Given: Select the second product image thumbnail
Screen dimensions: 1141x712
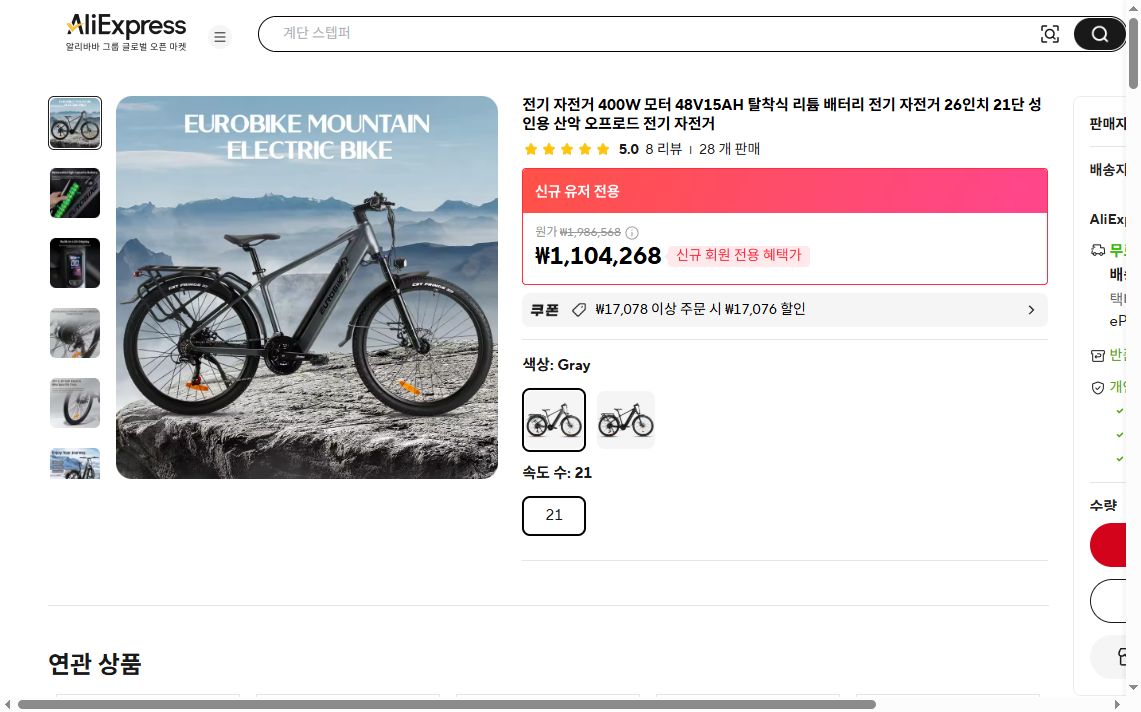Looking at the screenshot, I should pos(74,192).
